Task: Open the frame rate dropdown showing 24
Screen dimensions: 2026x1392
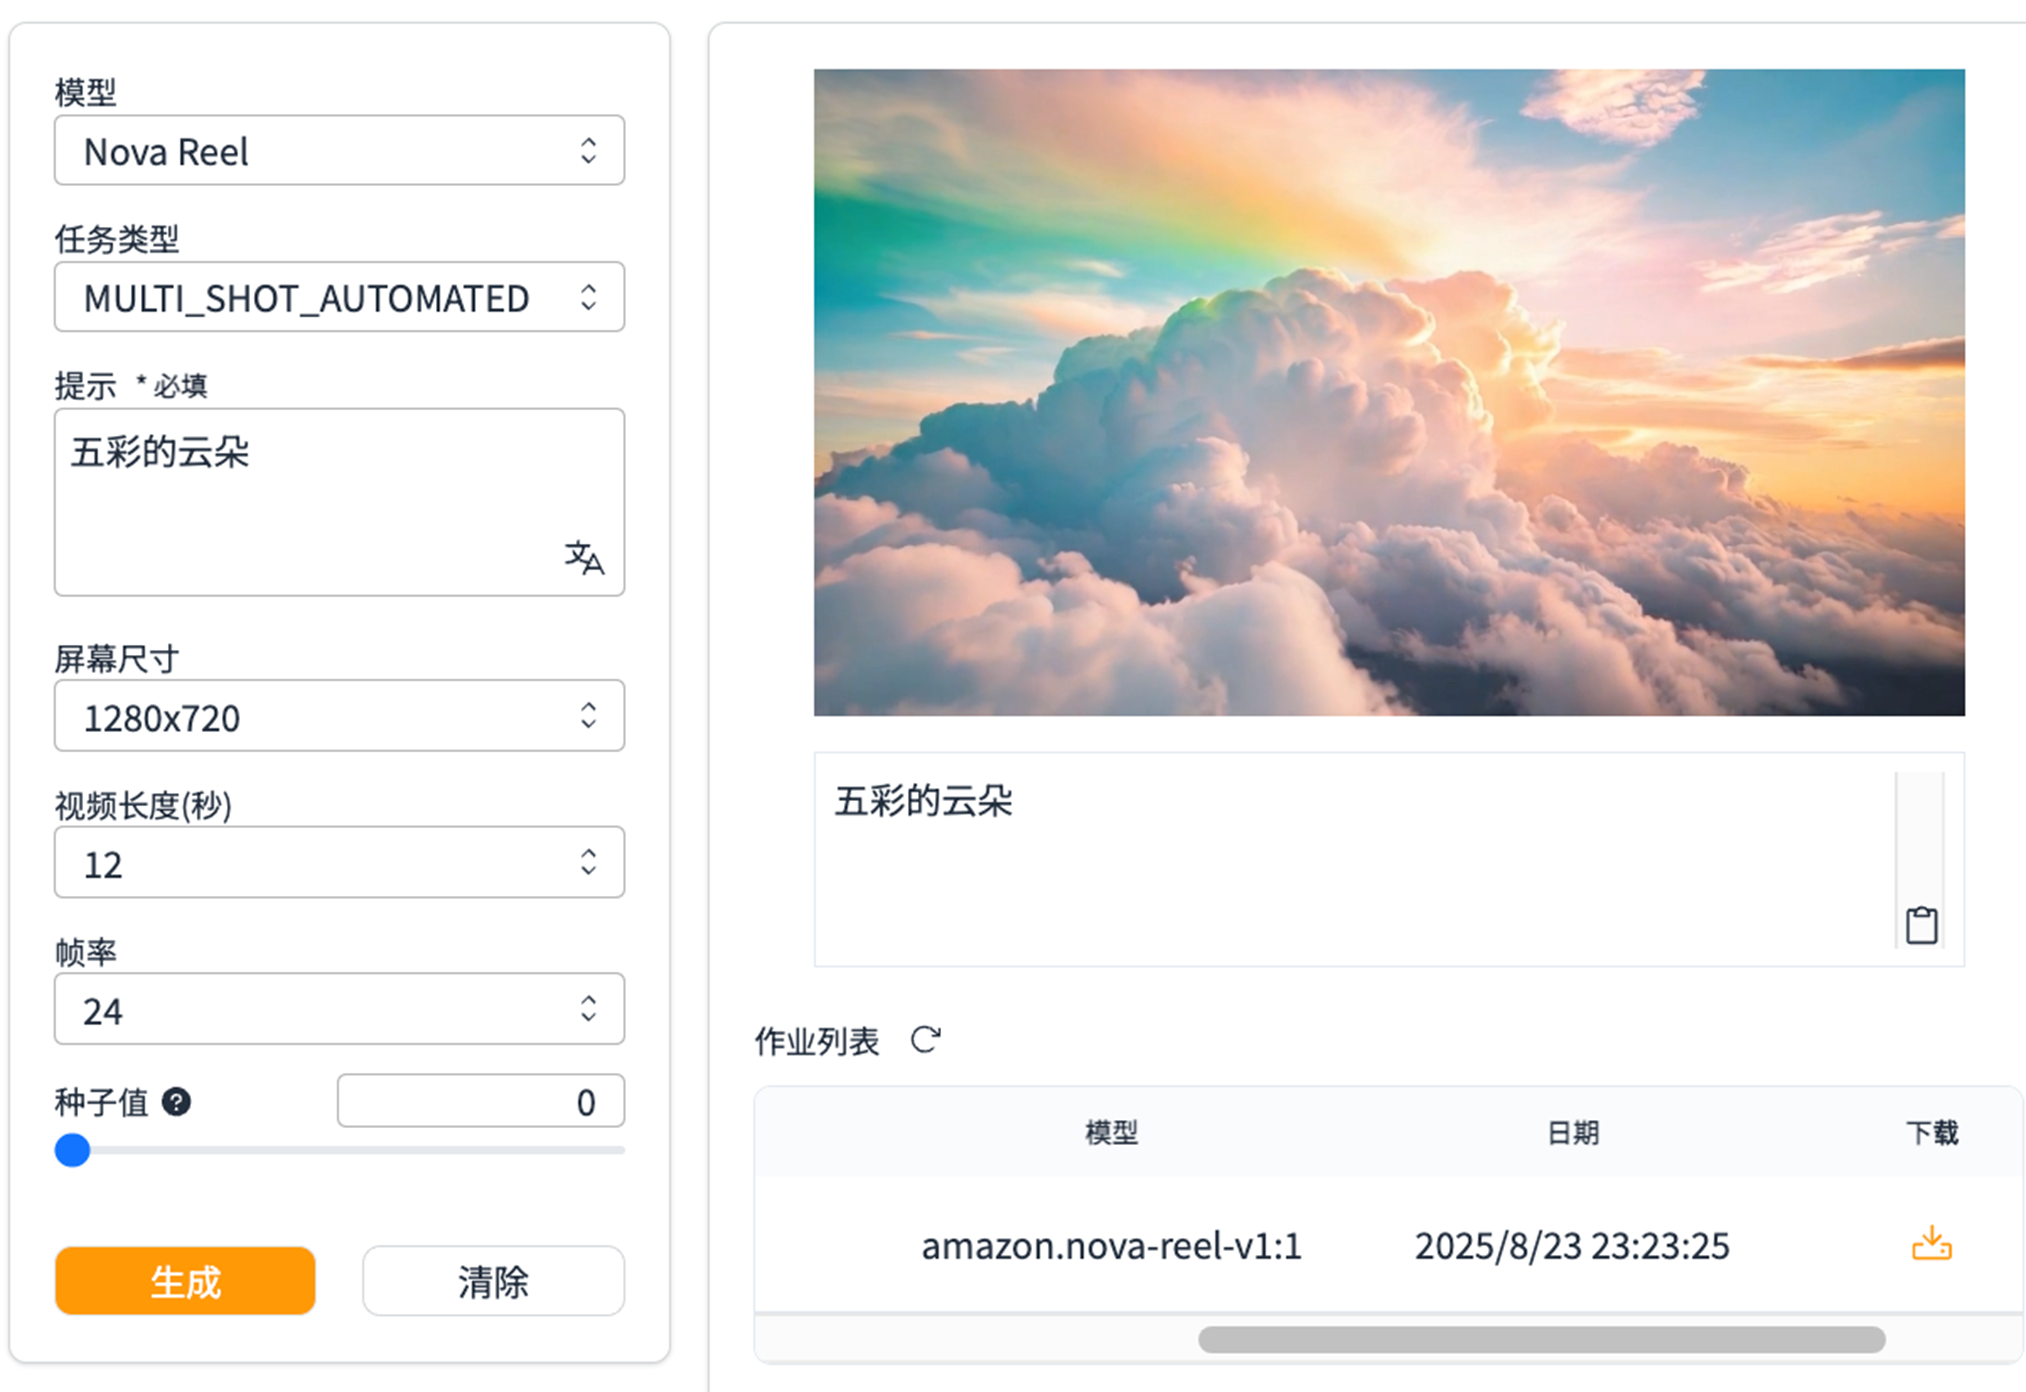Action: (x=339, y=1010)
